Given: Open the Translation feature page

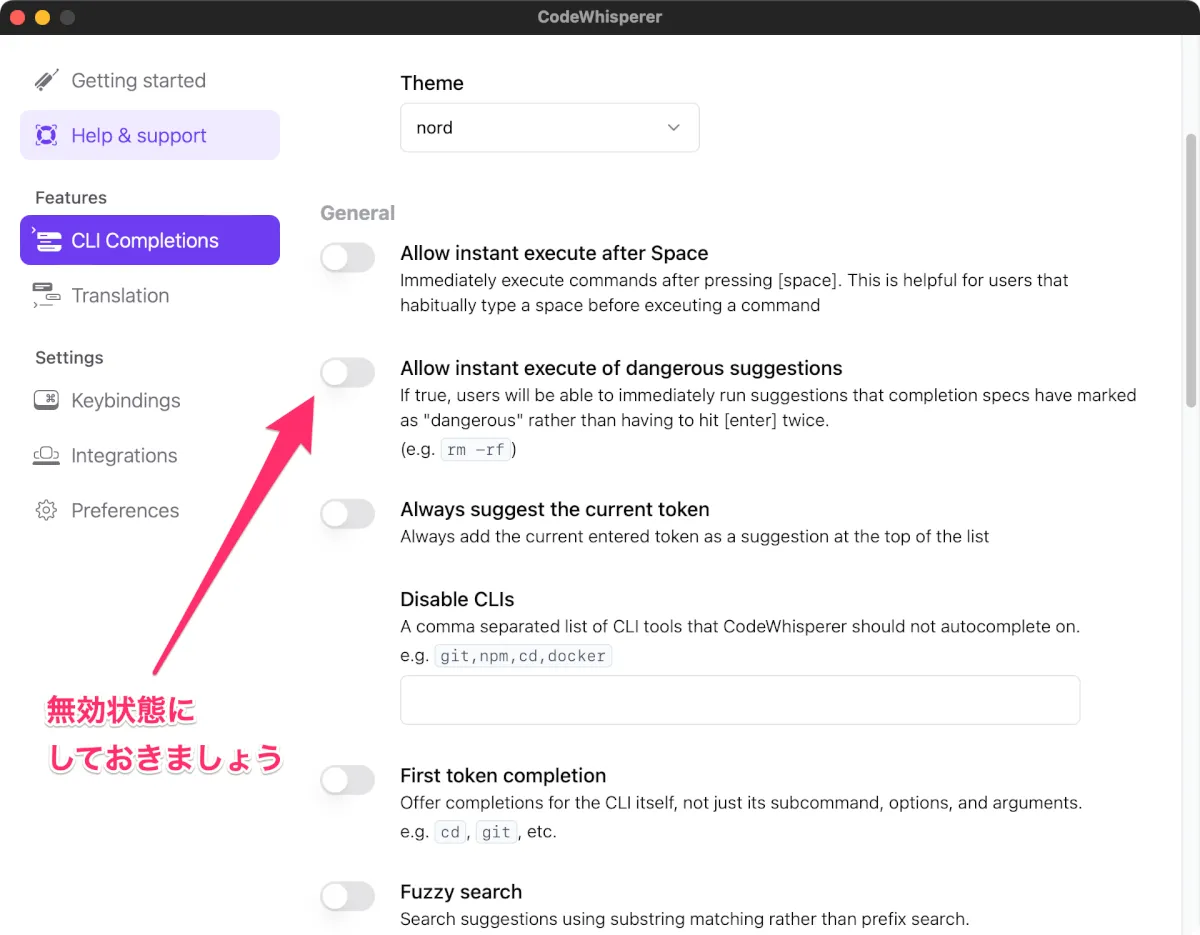Looking at the screenshot, I should (120, 295).
